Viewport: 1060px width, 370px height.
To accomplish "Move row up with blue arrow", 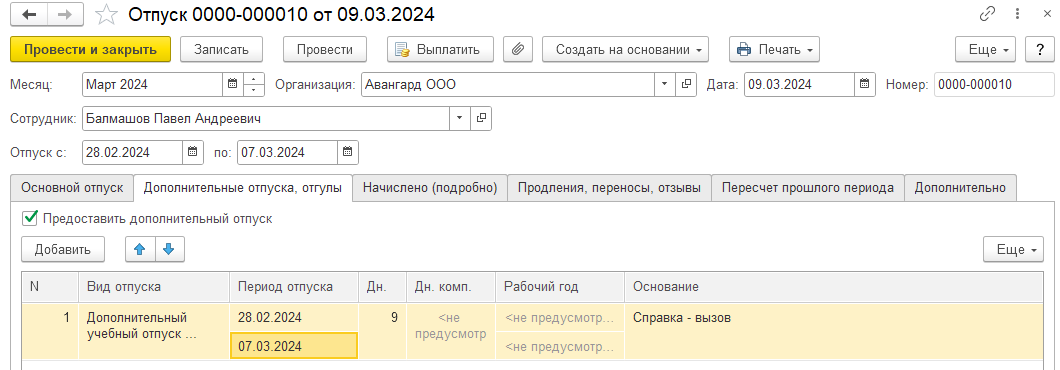I will [x=140, y=249].
